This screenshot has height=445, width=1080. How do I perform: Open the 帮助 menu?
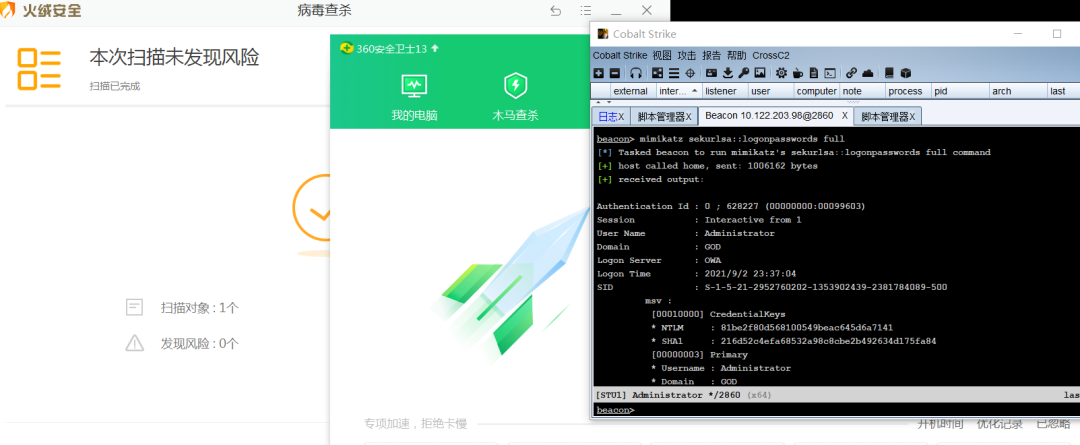736,55
